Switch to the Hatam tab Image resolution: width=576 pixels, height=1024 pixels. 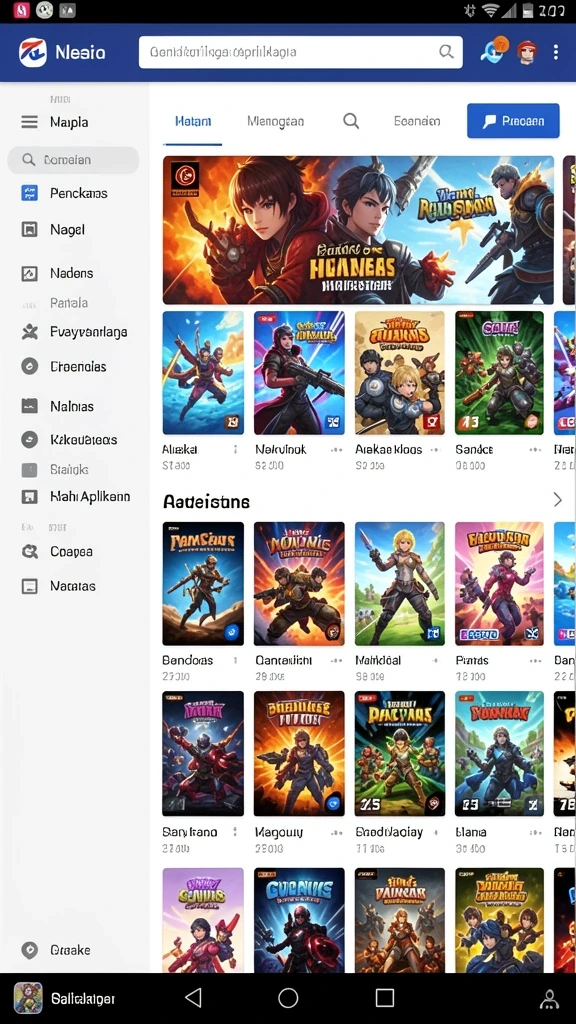coord(193,121)
